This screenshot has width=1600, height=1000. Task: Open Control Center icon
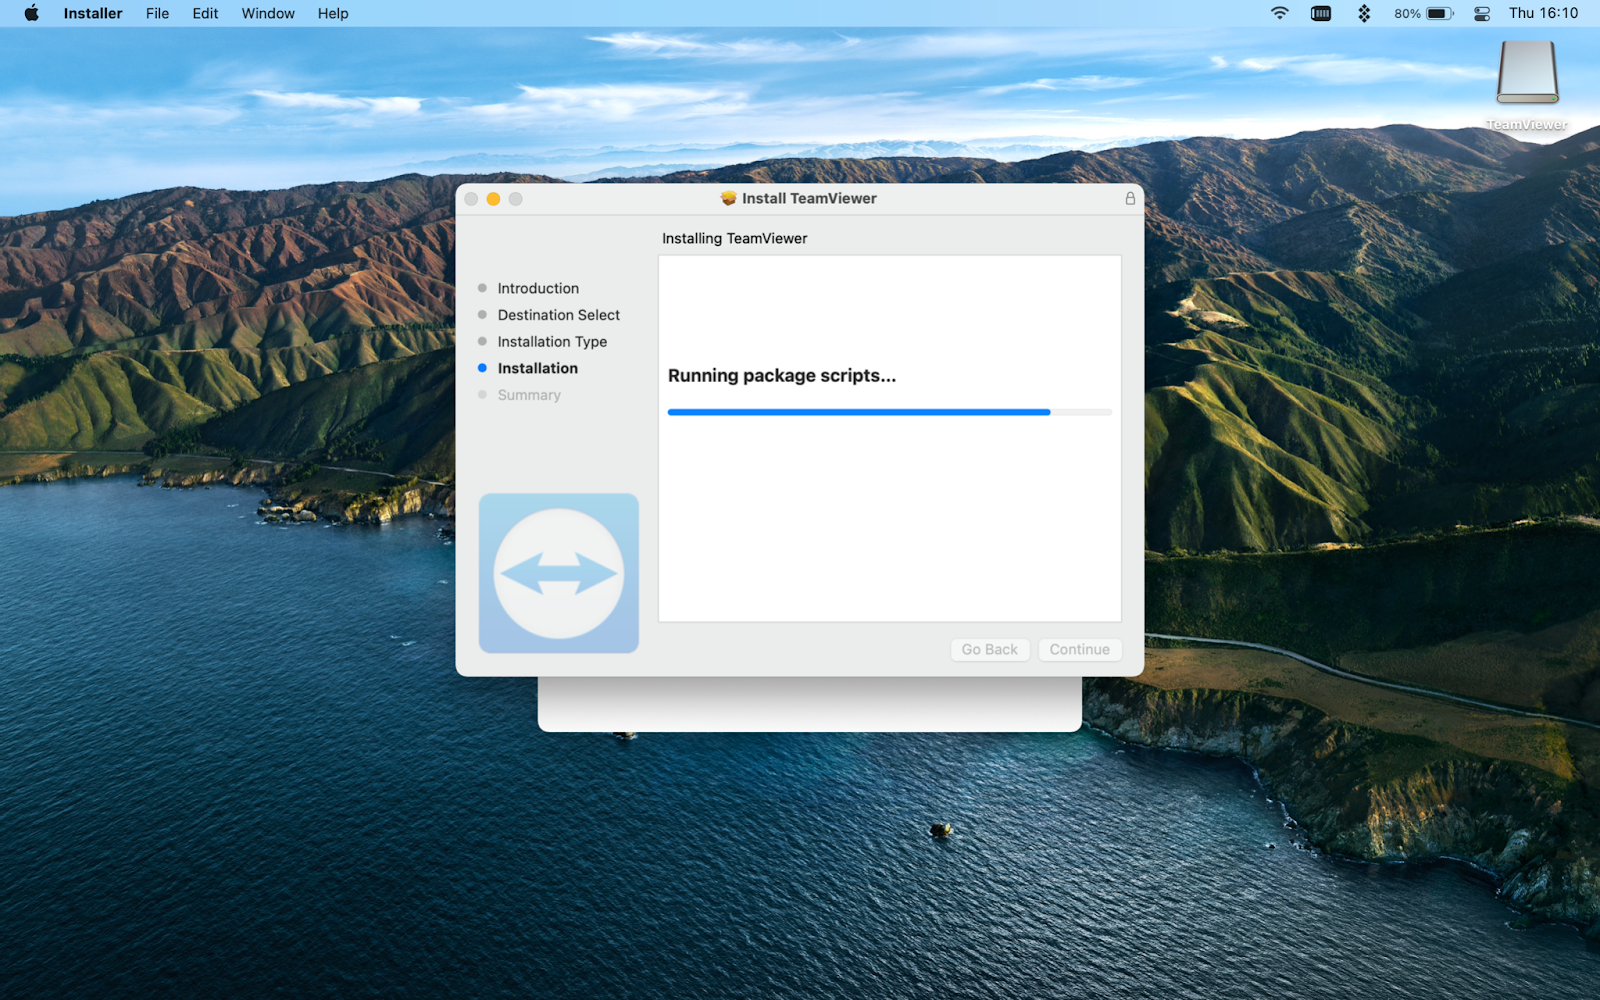(1482, 13)
